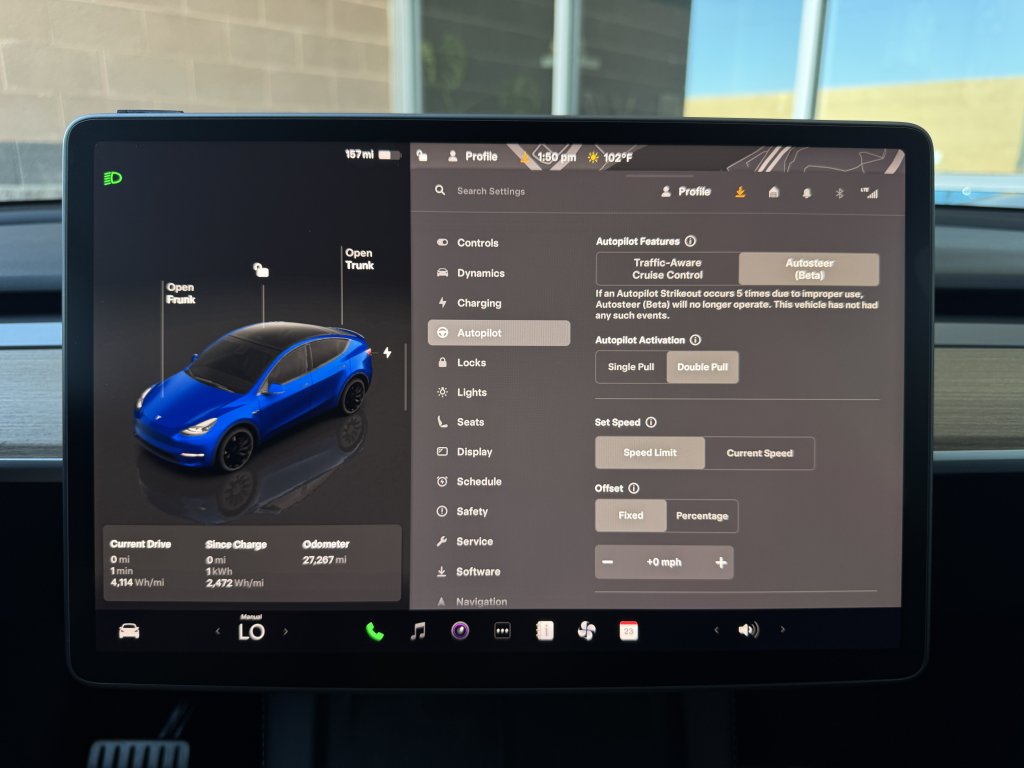Lower volume using left chevron by speaker

coord(715,630)
